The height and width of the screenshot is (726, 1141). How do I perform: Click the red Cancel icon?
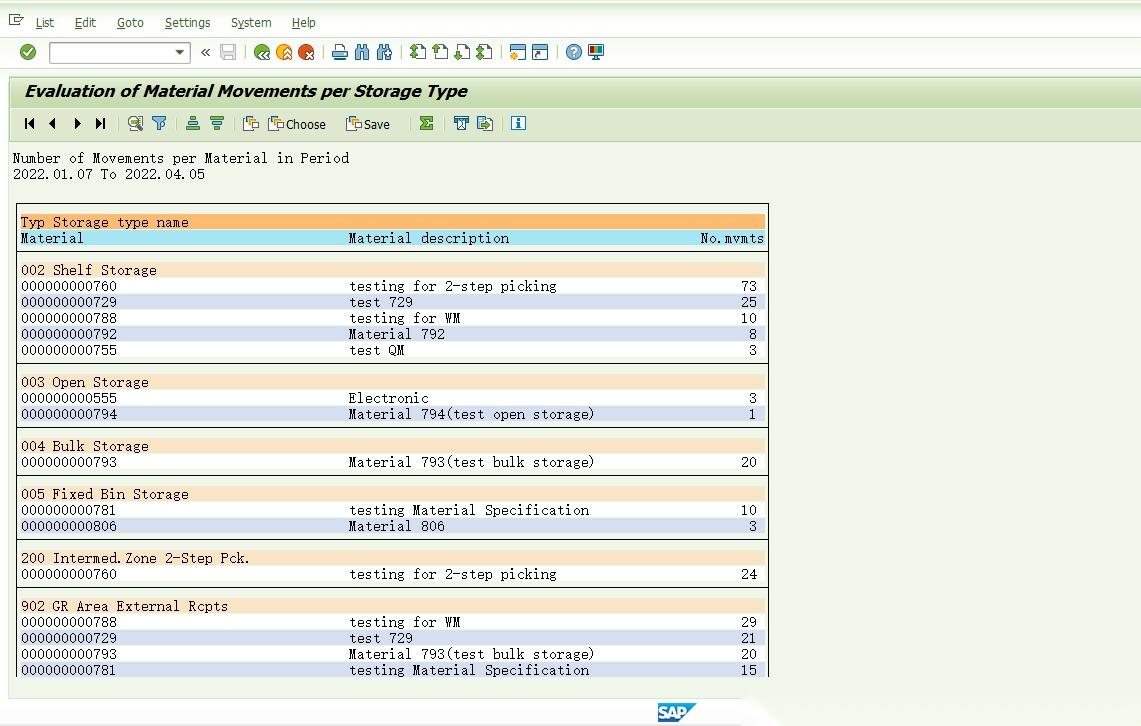[x=306, y=52]
